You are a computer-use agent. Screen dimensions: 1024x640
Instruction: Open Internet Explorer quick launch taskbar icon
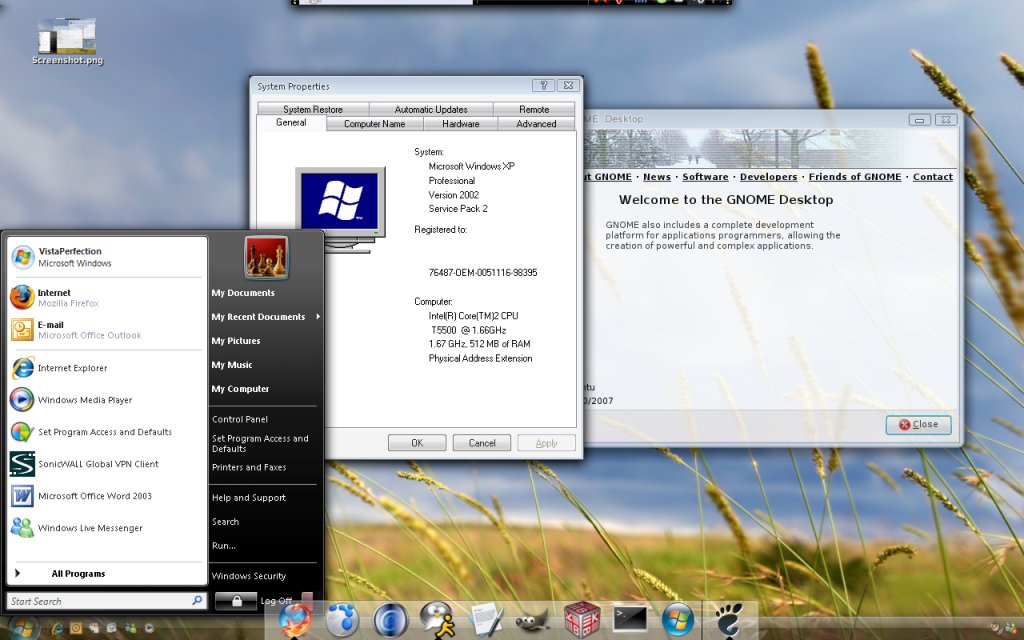[x=57, y=628]
